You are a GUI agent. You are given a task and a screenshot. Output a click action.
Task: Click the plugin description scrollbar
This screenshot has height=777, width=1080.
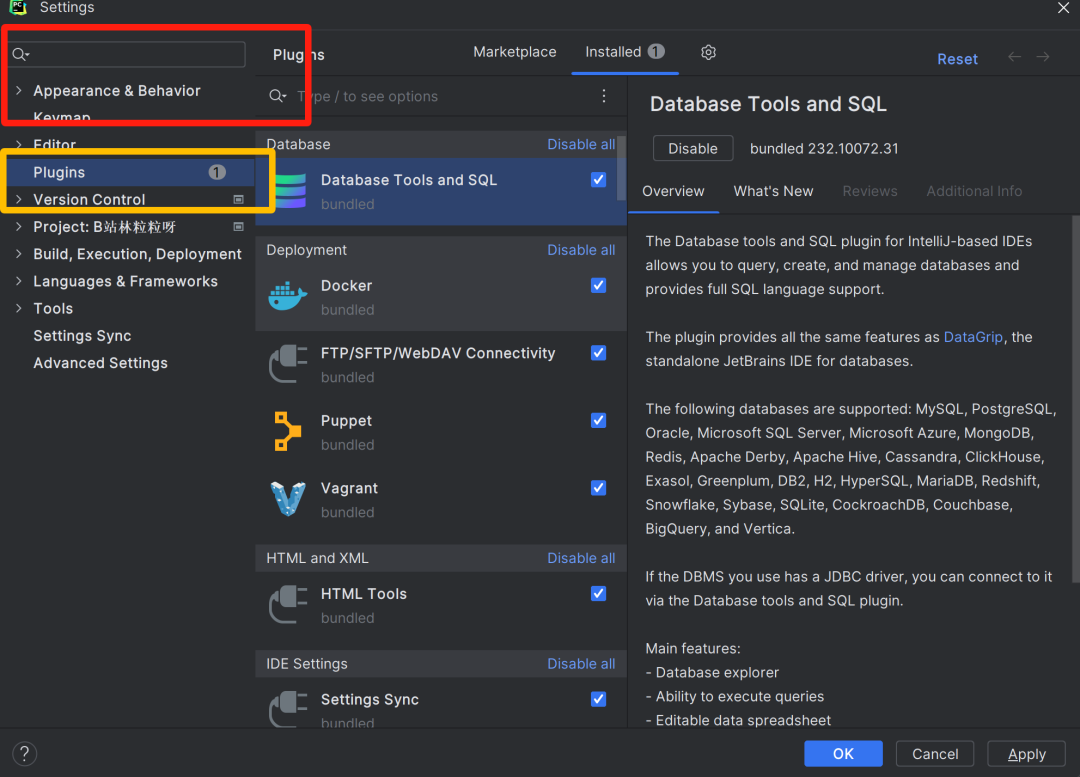1075,400
